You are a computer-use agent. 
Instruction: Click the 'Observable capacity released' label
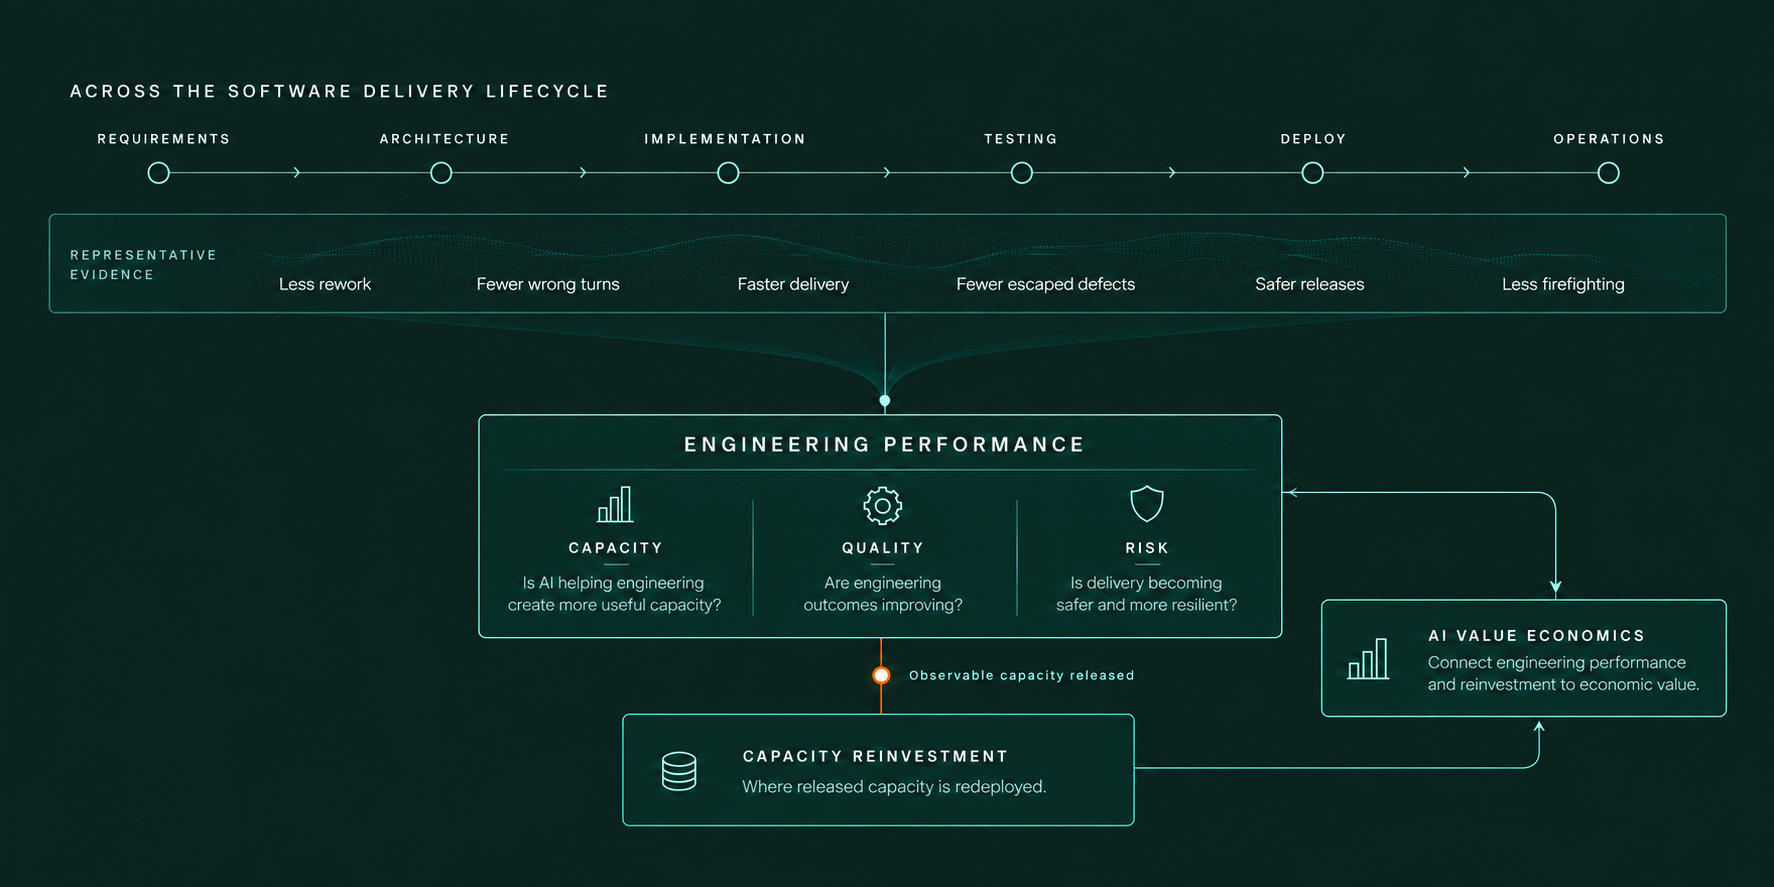pos(1022,675)
